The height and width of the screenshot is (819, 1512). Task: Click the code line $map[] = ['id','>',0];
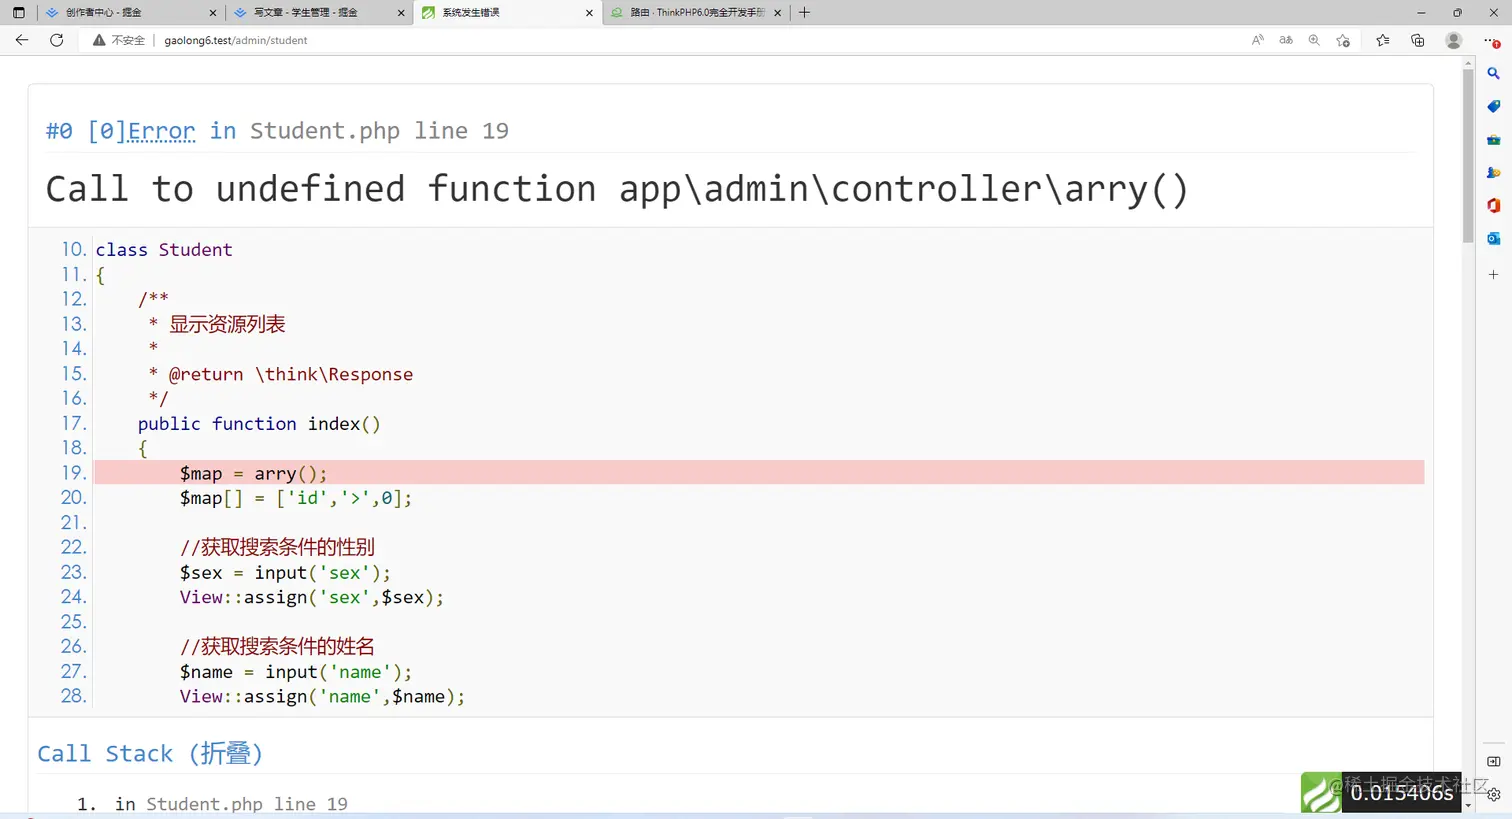tap(296, 498)
